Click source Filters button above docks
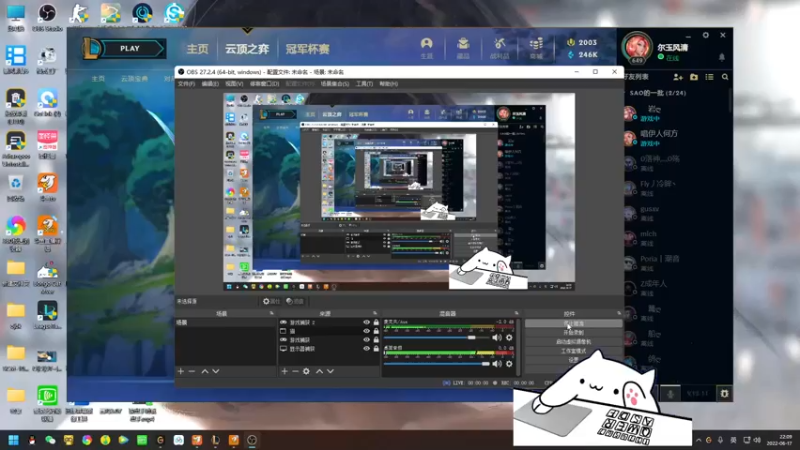 [x=295, y=302]
